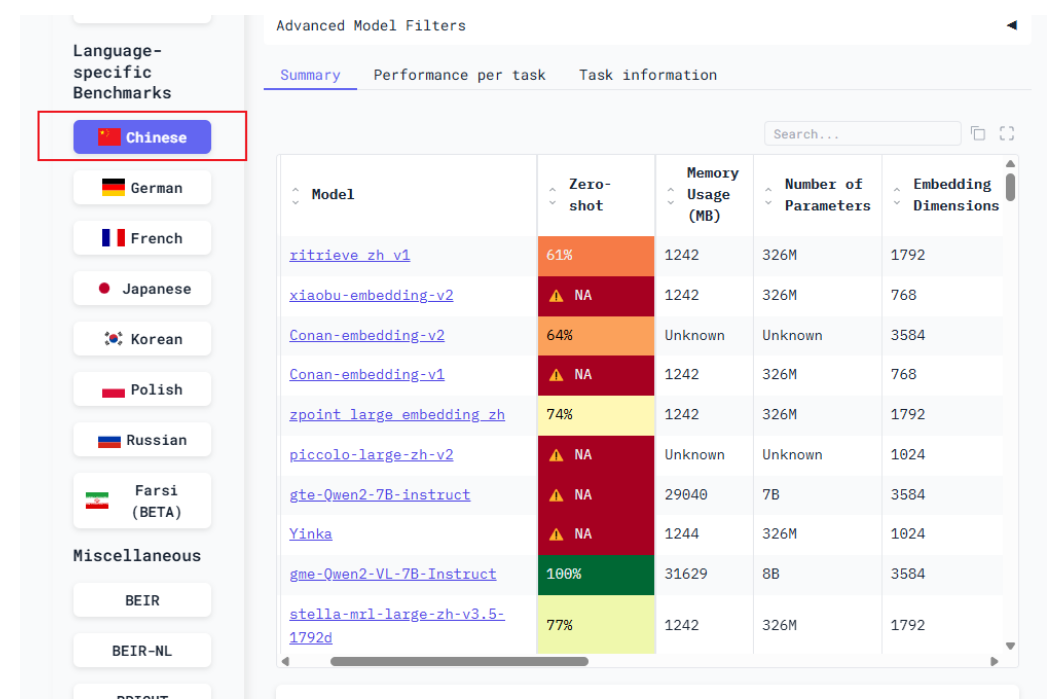Open the Task information tab
Image resolution: width=1047 pixels, height=699 pixels.
648,75
